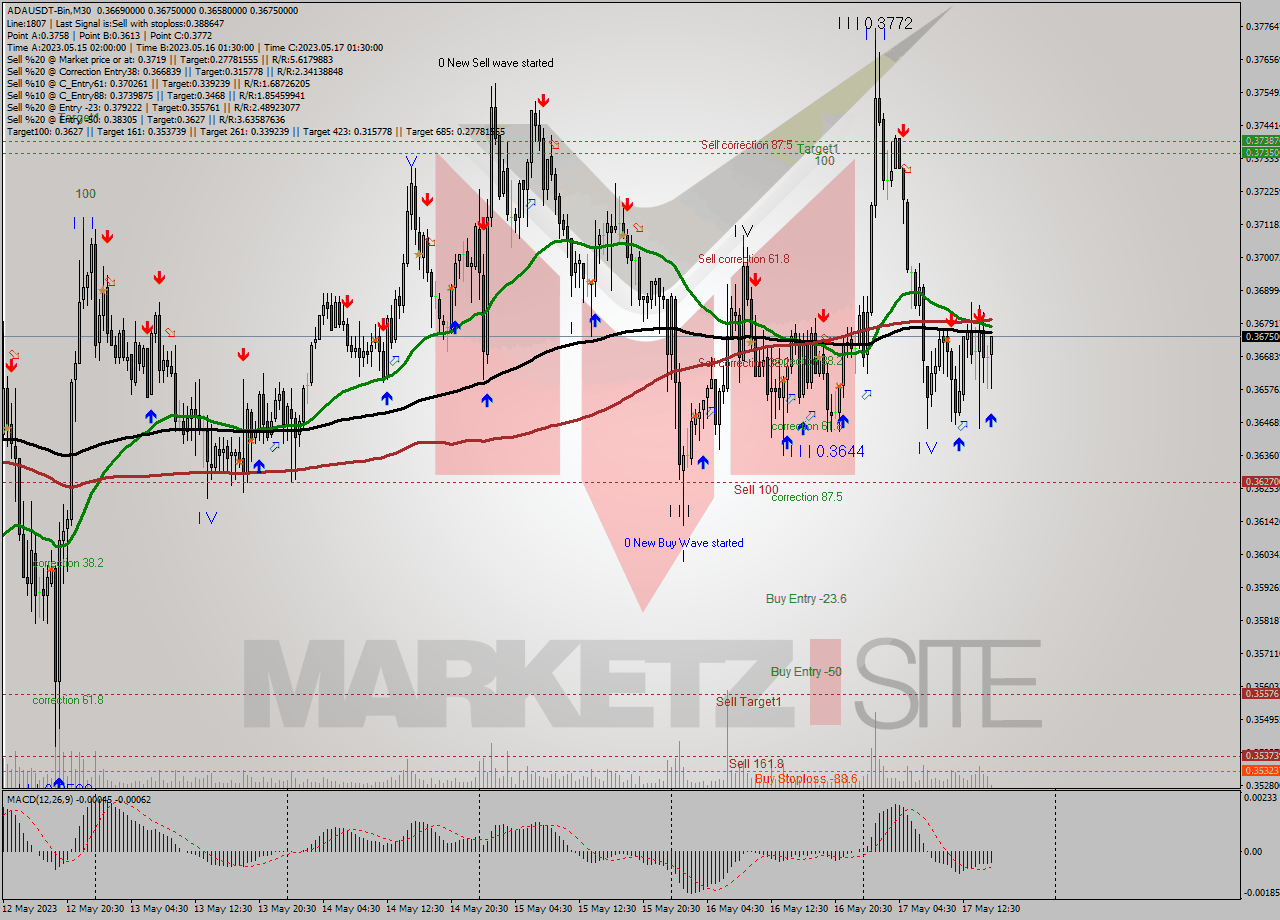Click the '16 May 12:30' time label
The width and height of the screenshot is (1280, 920).
pyautogui.click(x=799, y=909)
